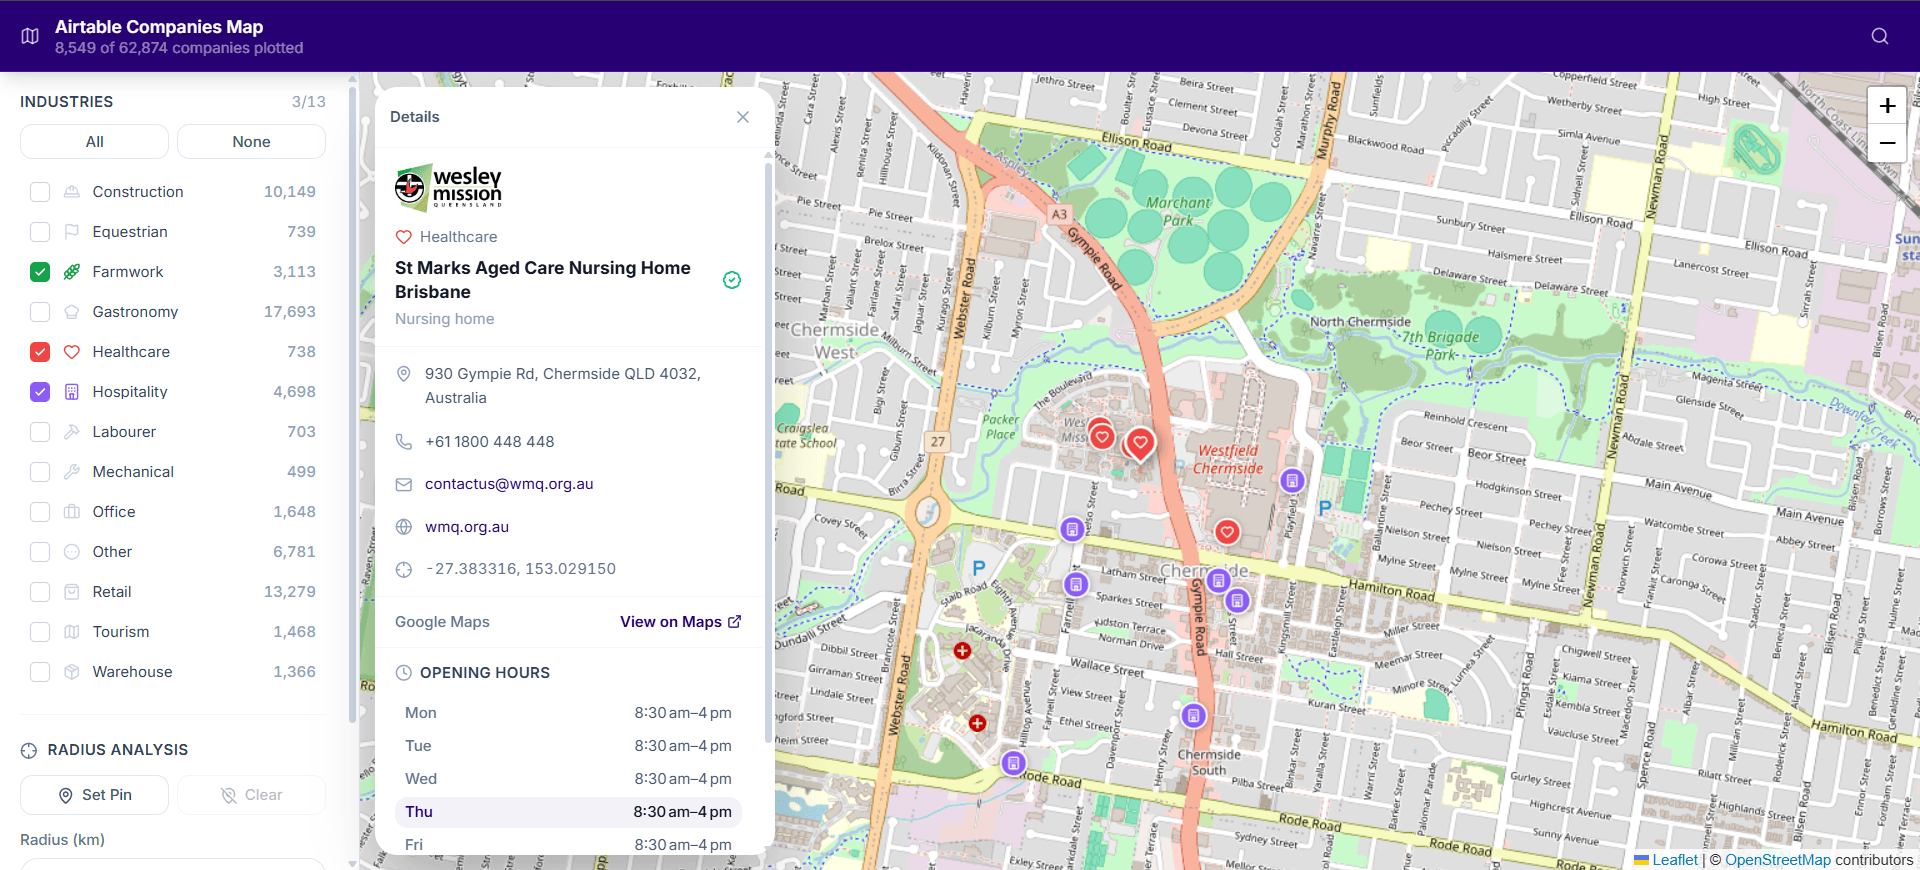Click the verified checkmark badge icon
The image size is (1920, 870).
tap(732, 280)
